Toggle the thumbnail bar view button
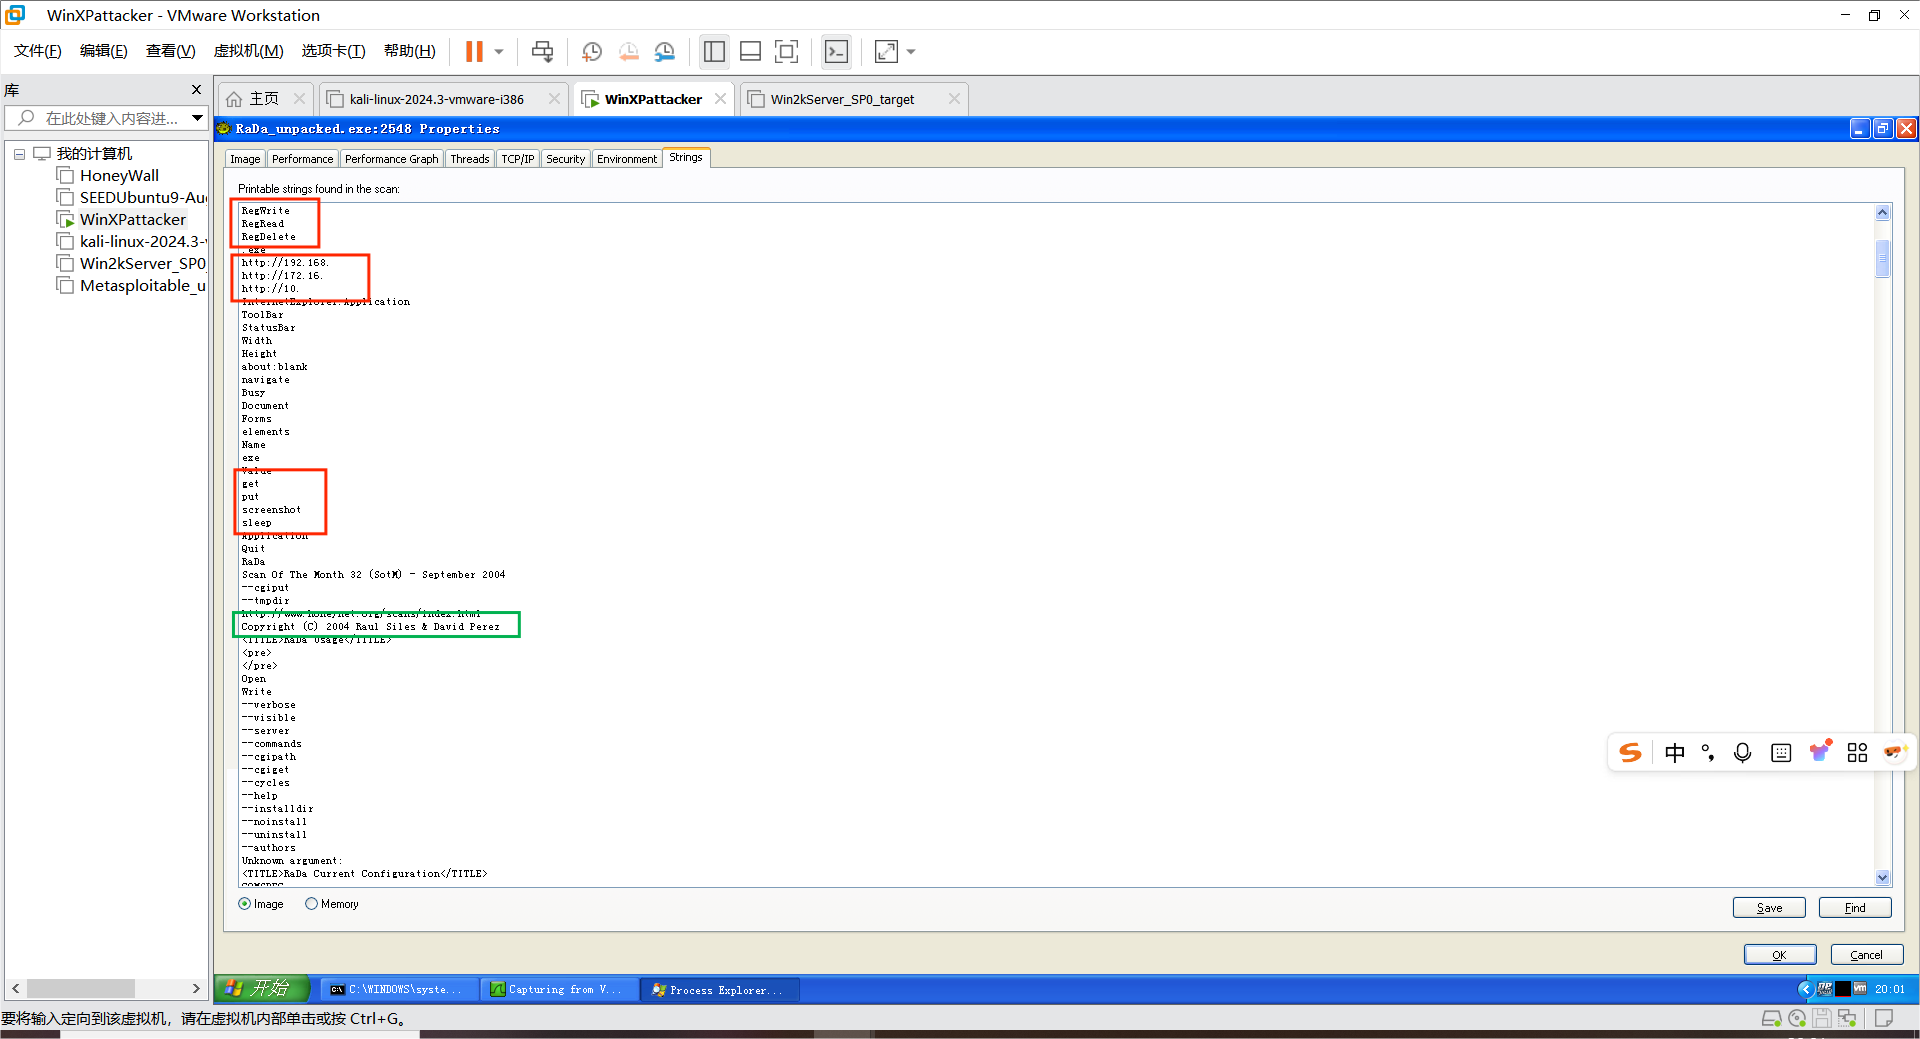1920x1039 pixels. [750, 52]
